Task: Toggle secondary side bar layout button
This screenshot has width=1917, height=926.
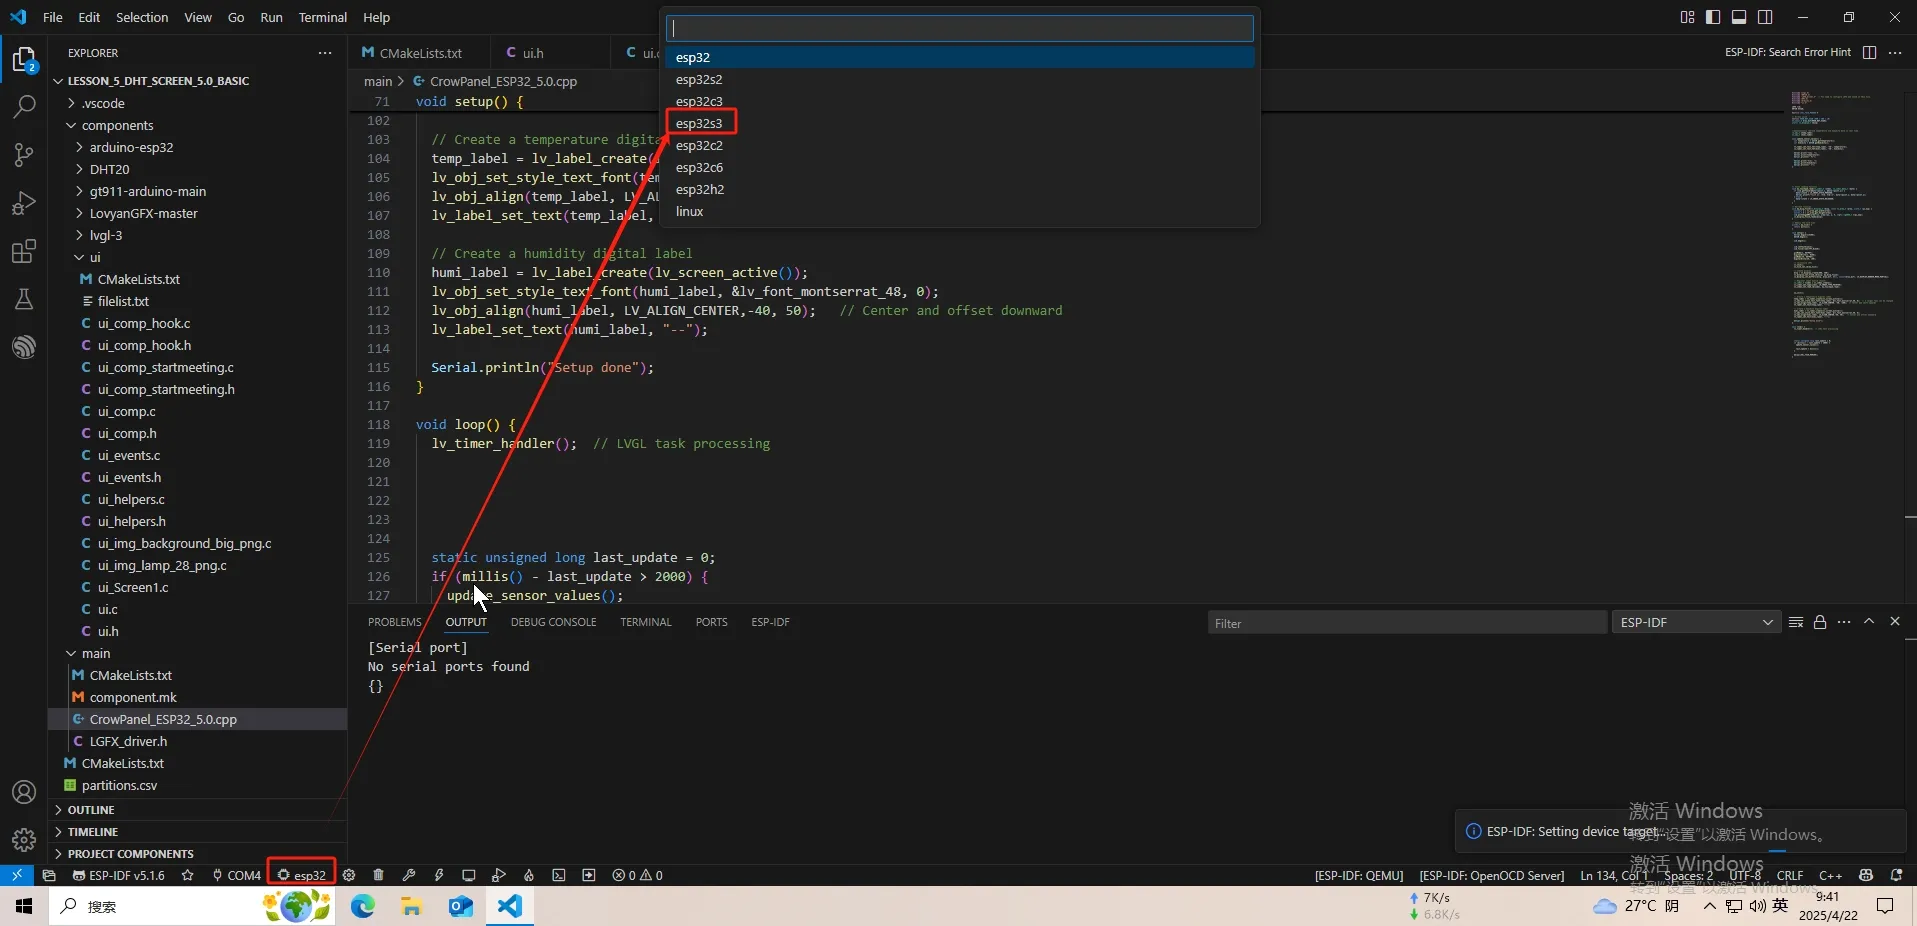Action: click(1765, 17)
